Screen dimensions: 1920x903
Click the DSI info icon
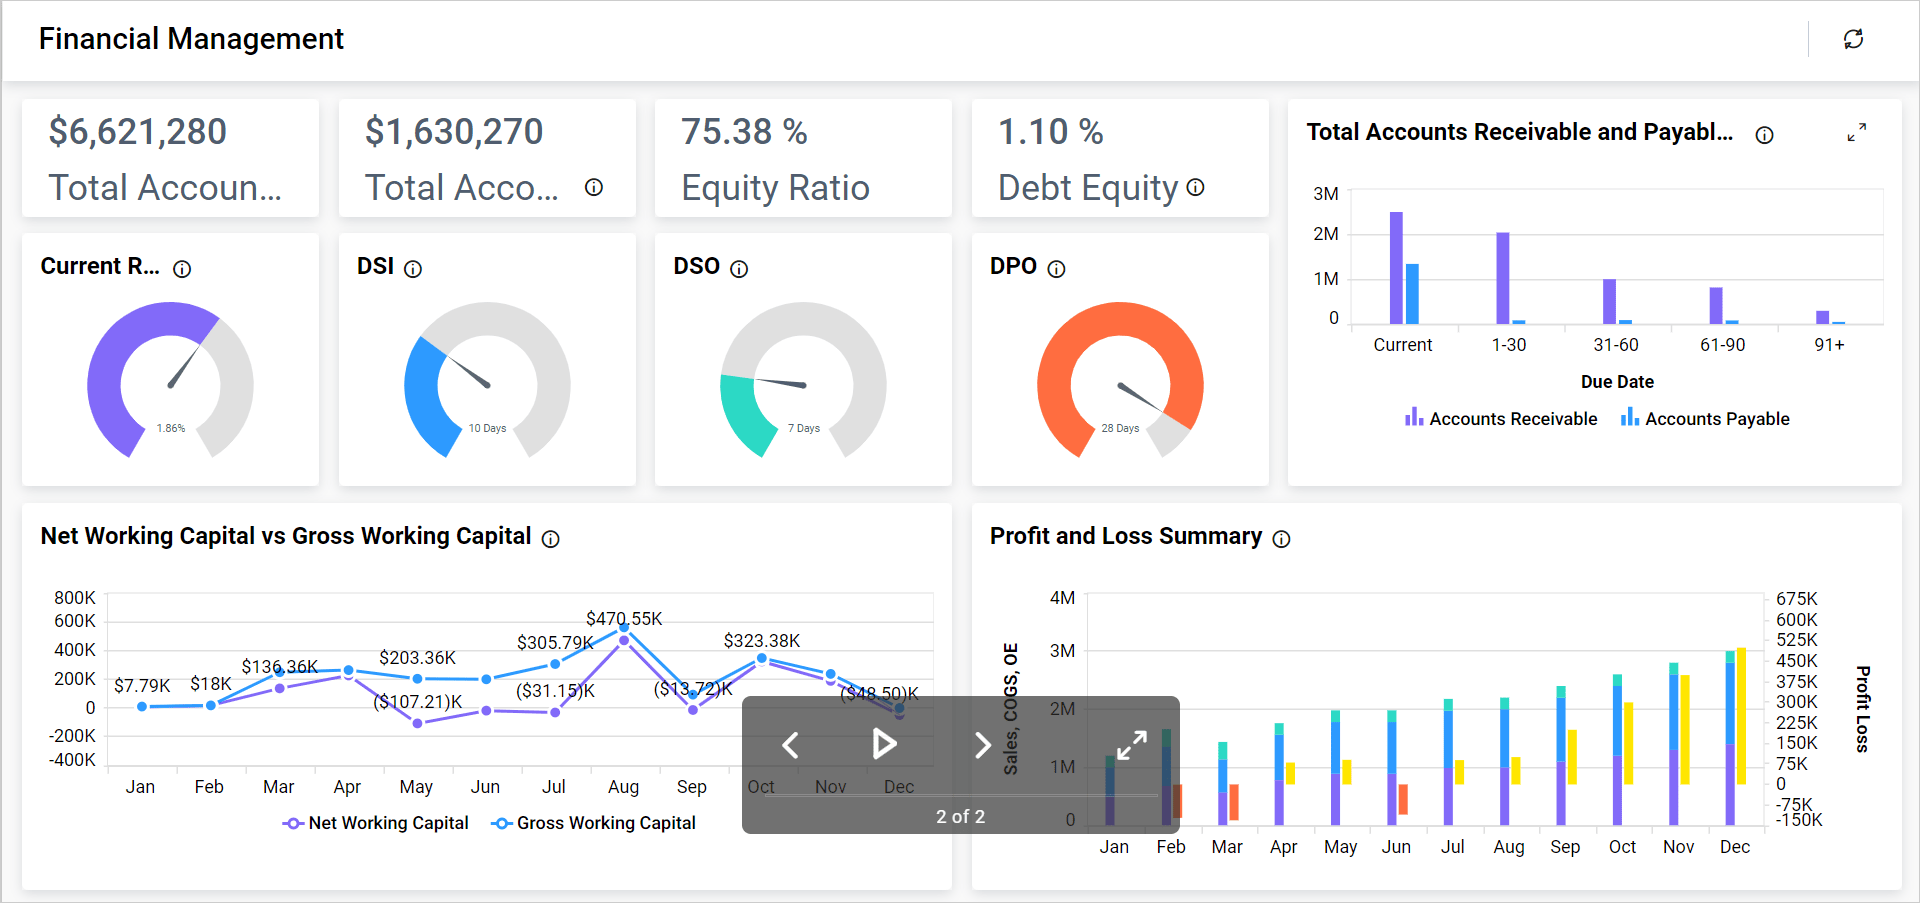[x=413, y=269]
